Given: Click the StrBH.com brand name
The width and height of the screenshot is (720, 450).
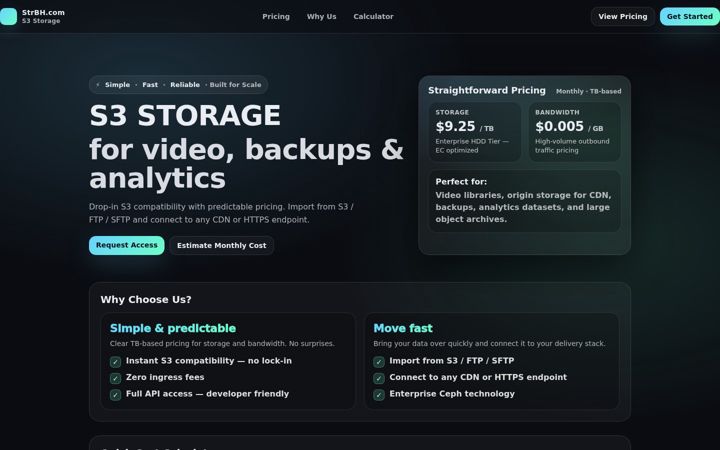Looking at the screenshot, I should 43,12.
